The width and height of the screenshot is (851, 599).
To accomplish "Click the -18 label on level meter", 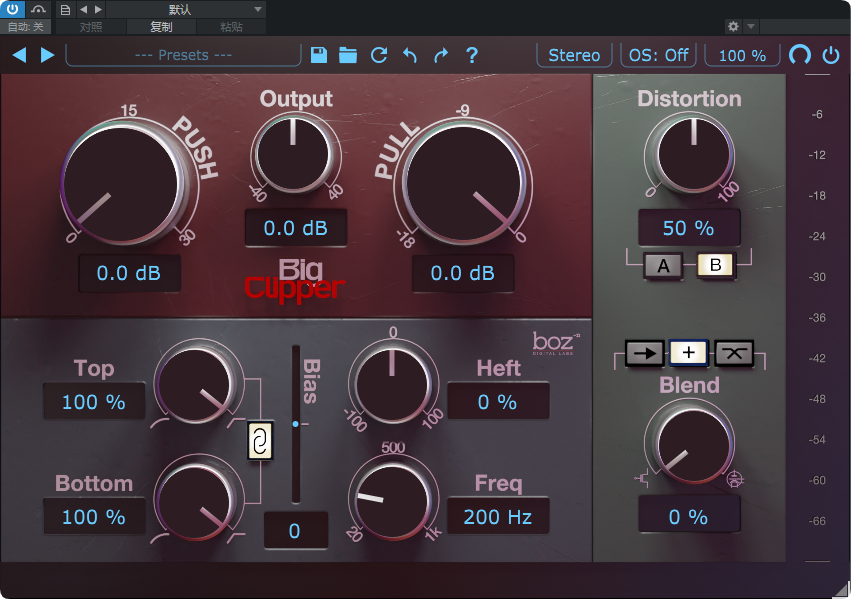I will (x=817, y=196).
